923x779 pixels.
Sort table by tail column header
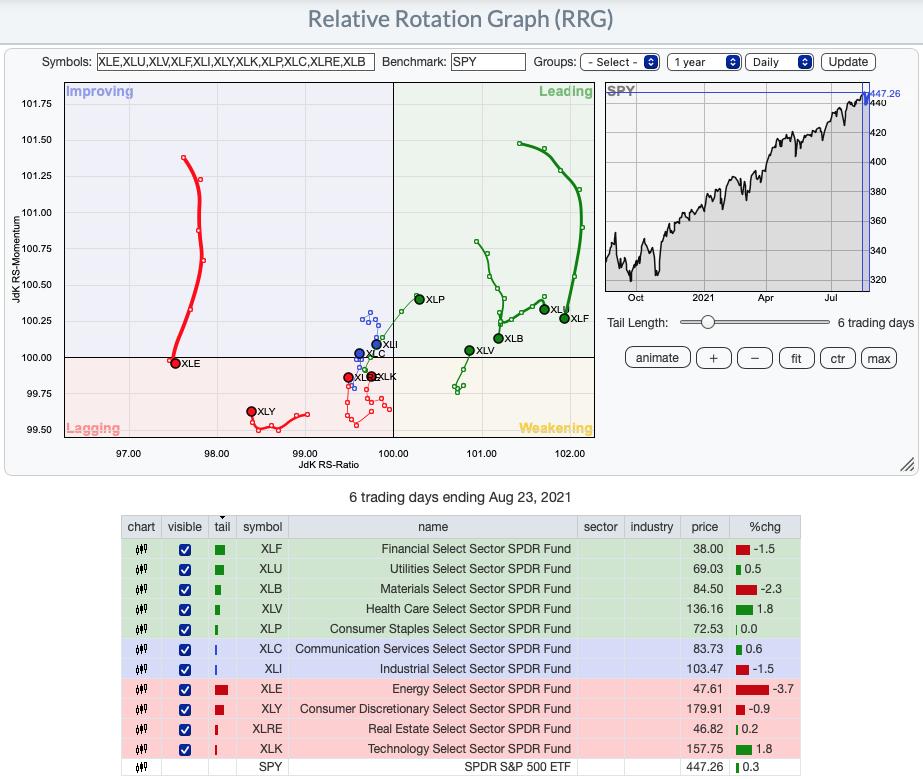pos(223,527)
